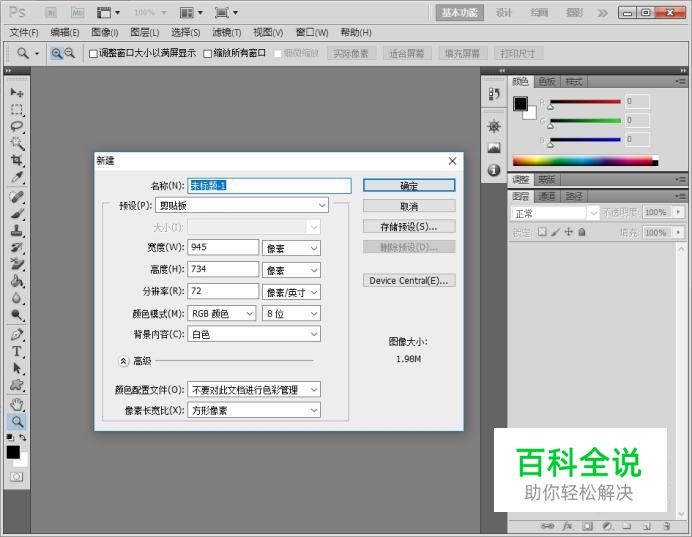Open the width unit dropdown
Screen dimensions: 692x537
[x=291, y=248]
